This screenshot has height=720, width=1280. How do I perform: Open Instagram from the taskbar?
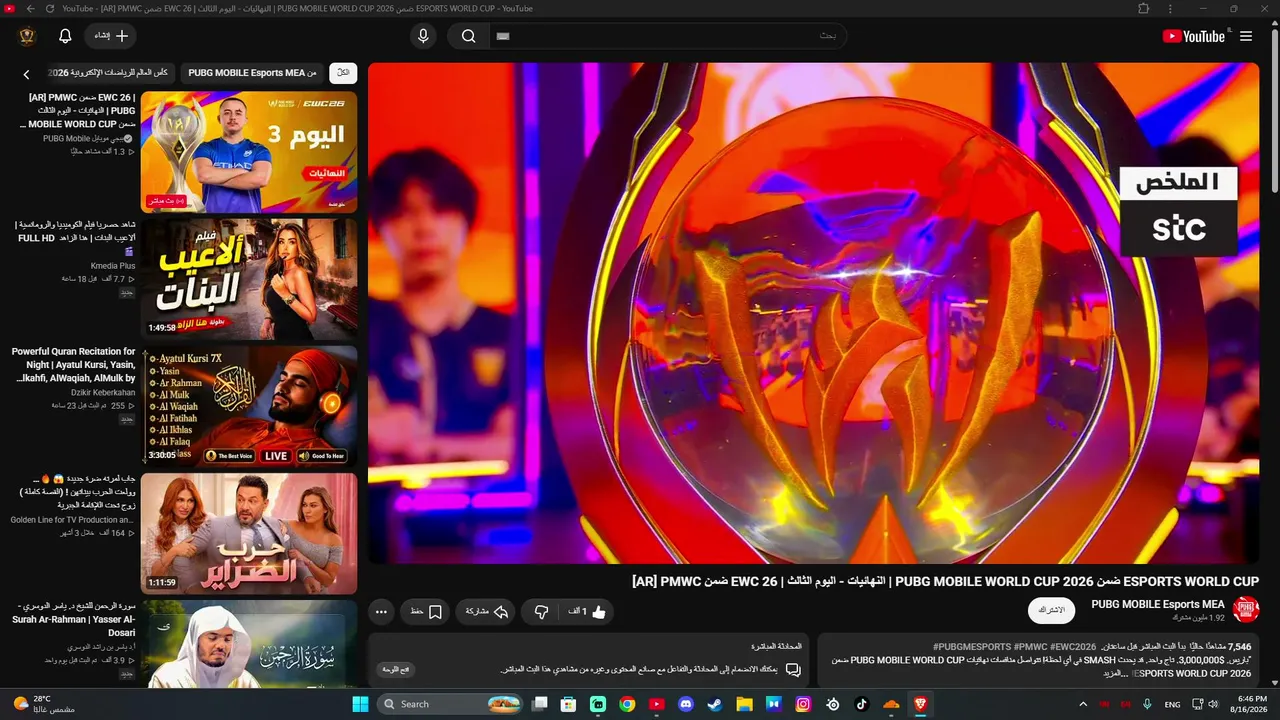(x=803, y=704)
